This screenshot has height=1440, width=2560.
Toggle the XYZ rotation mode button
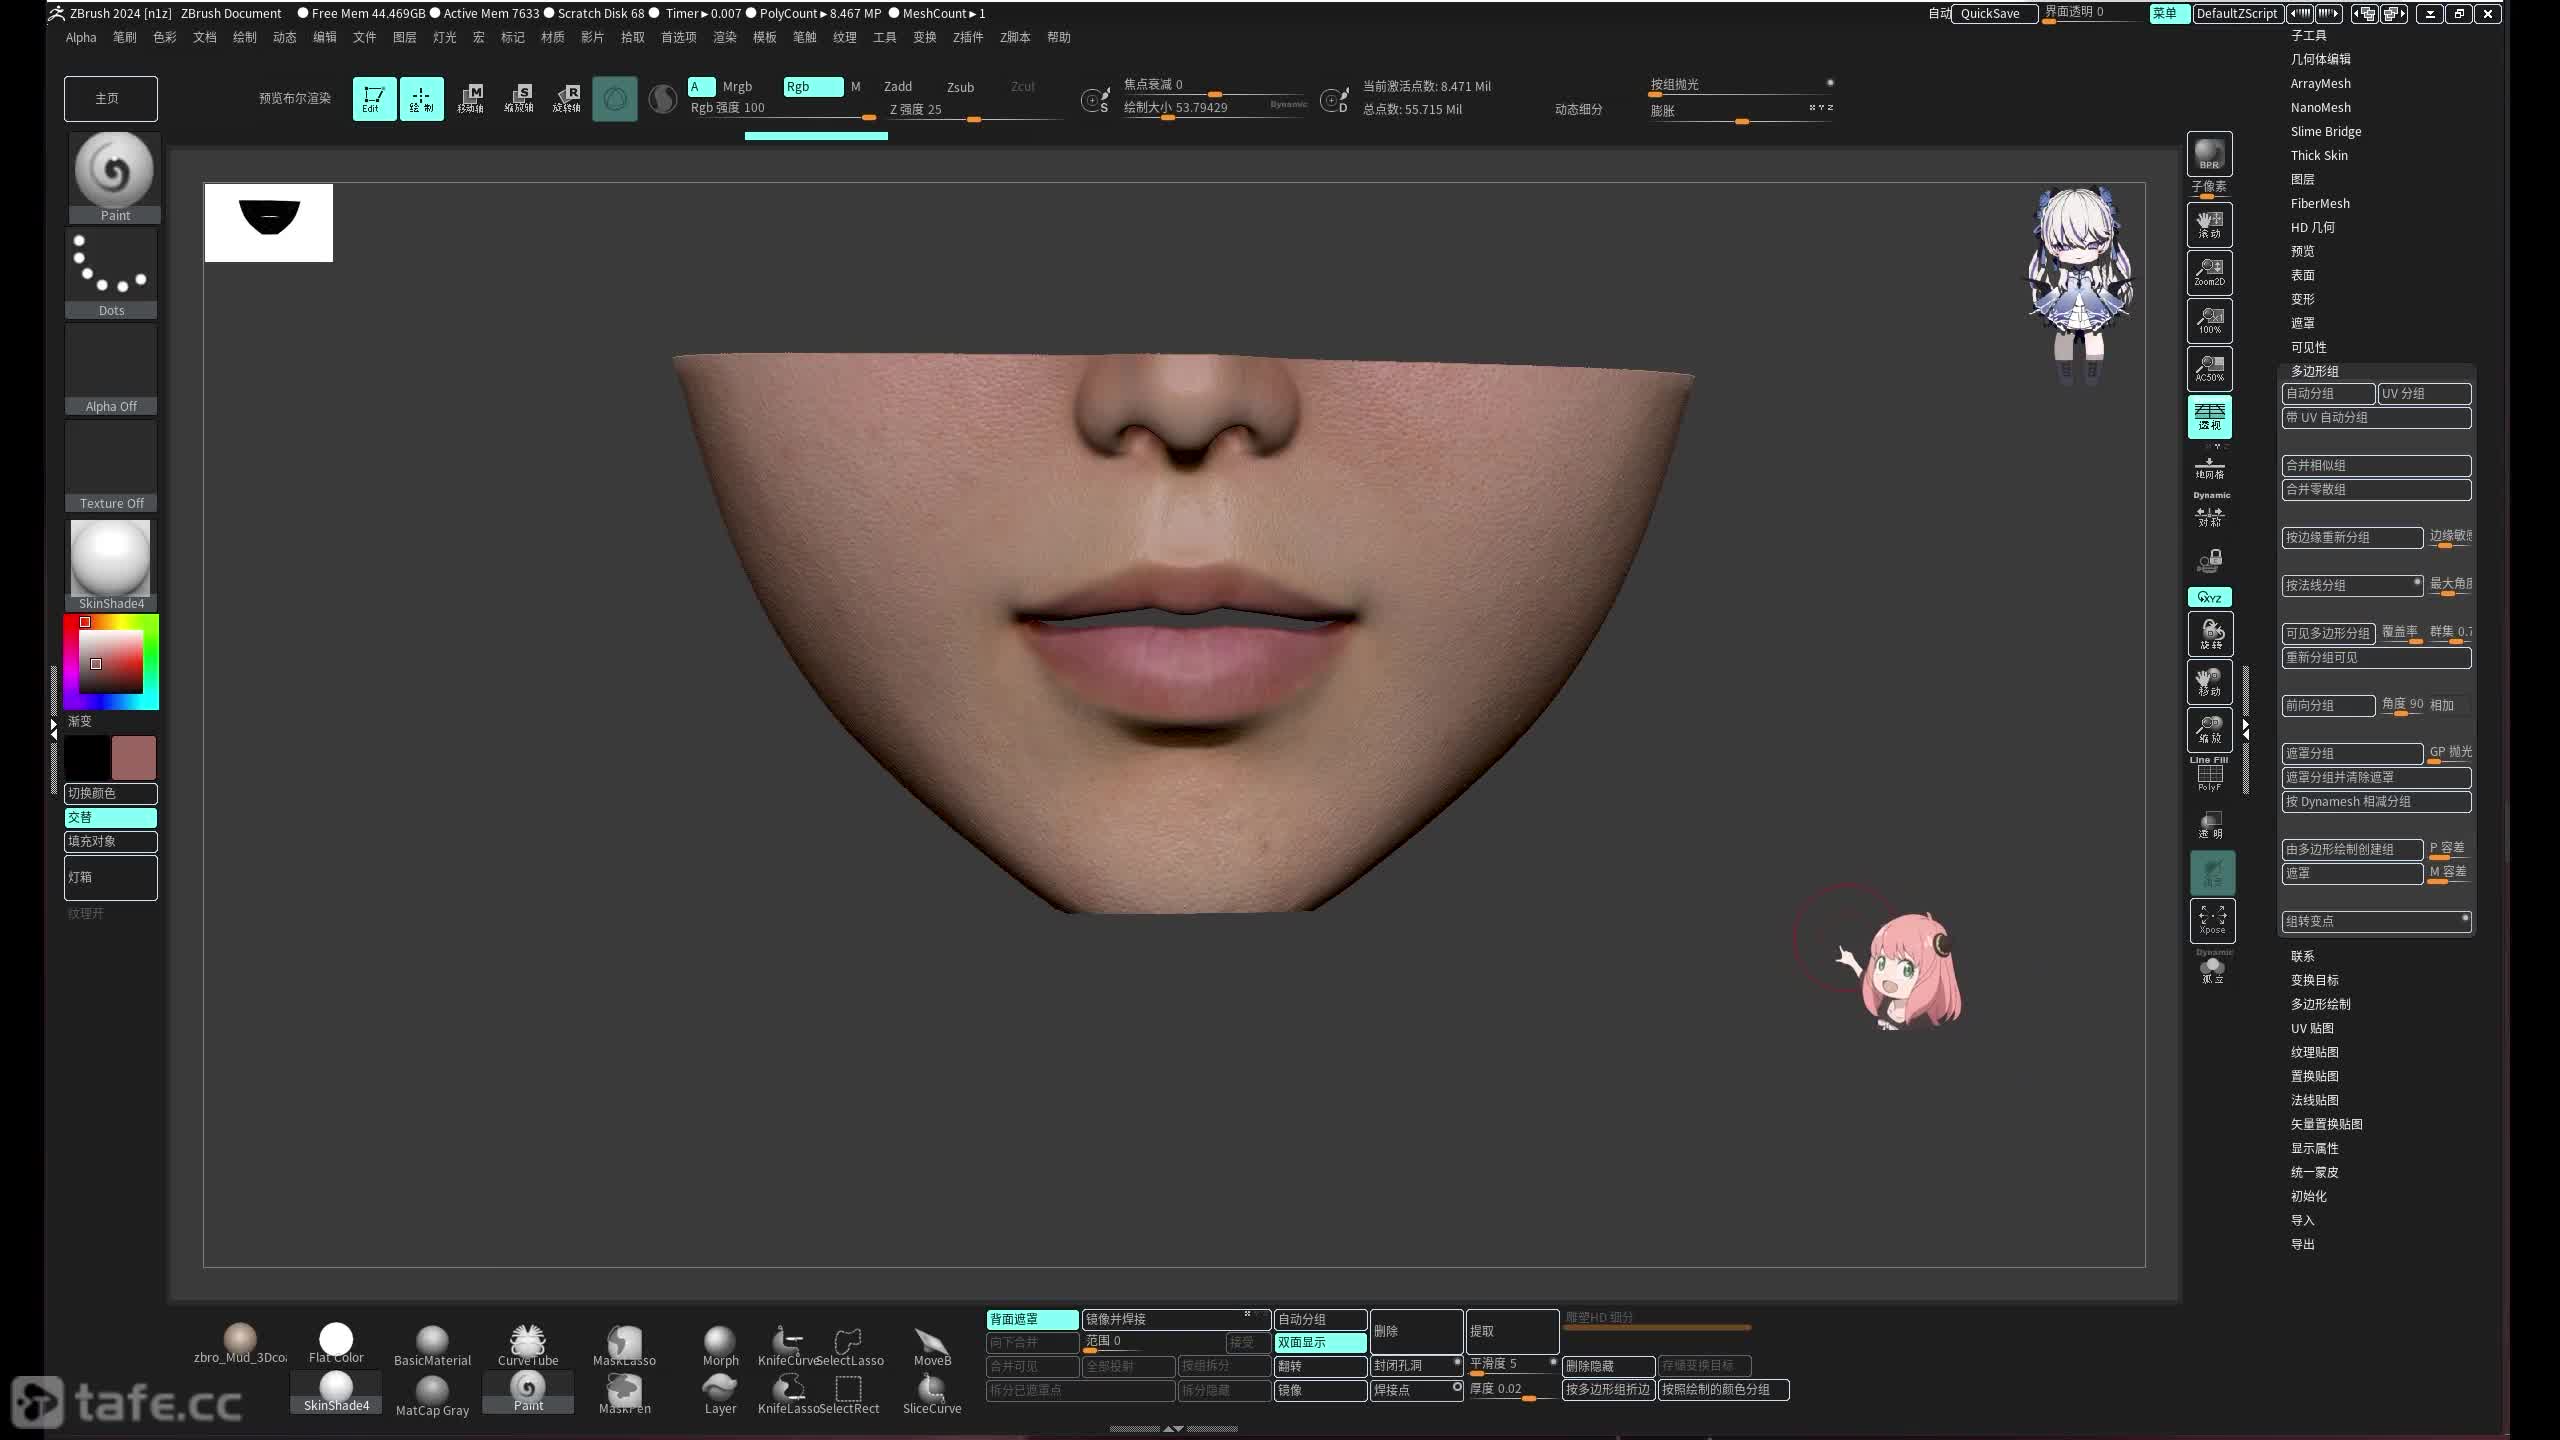2209,597
